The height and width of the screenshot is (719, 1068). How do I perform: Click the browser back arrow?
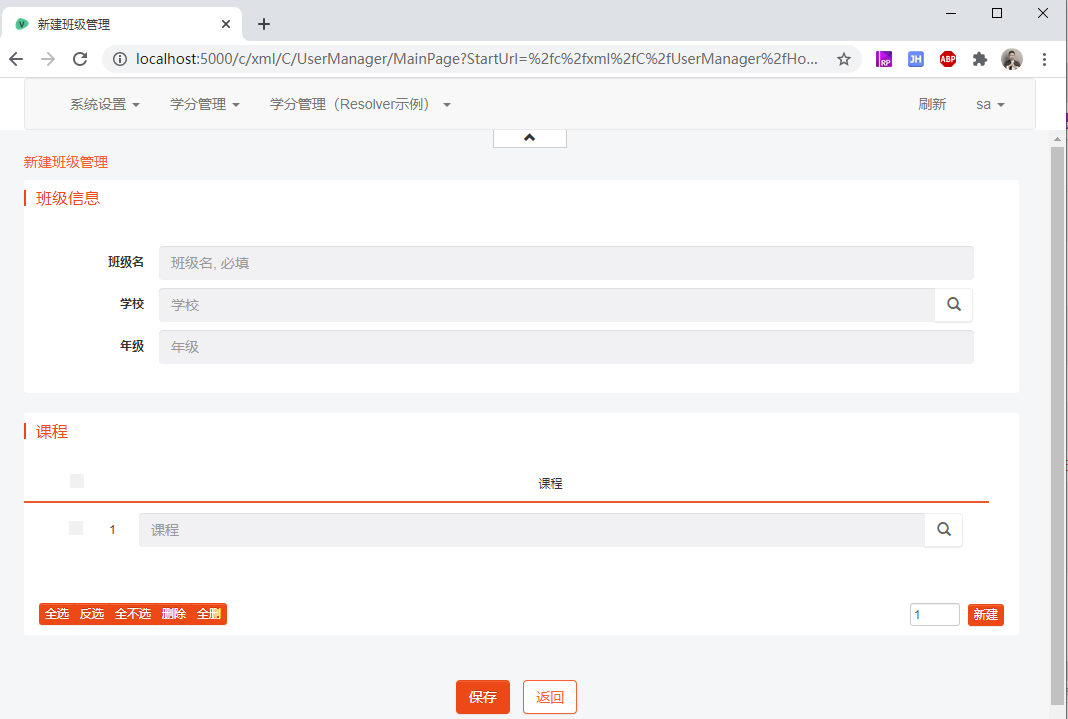click(x=16, y=59)
